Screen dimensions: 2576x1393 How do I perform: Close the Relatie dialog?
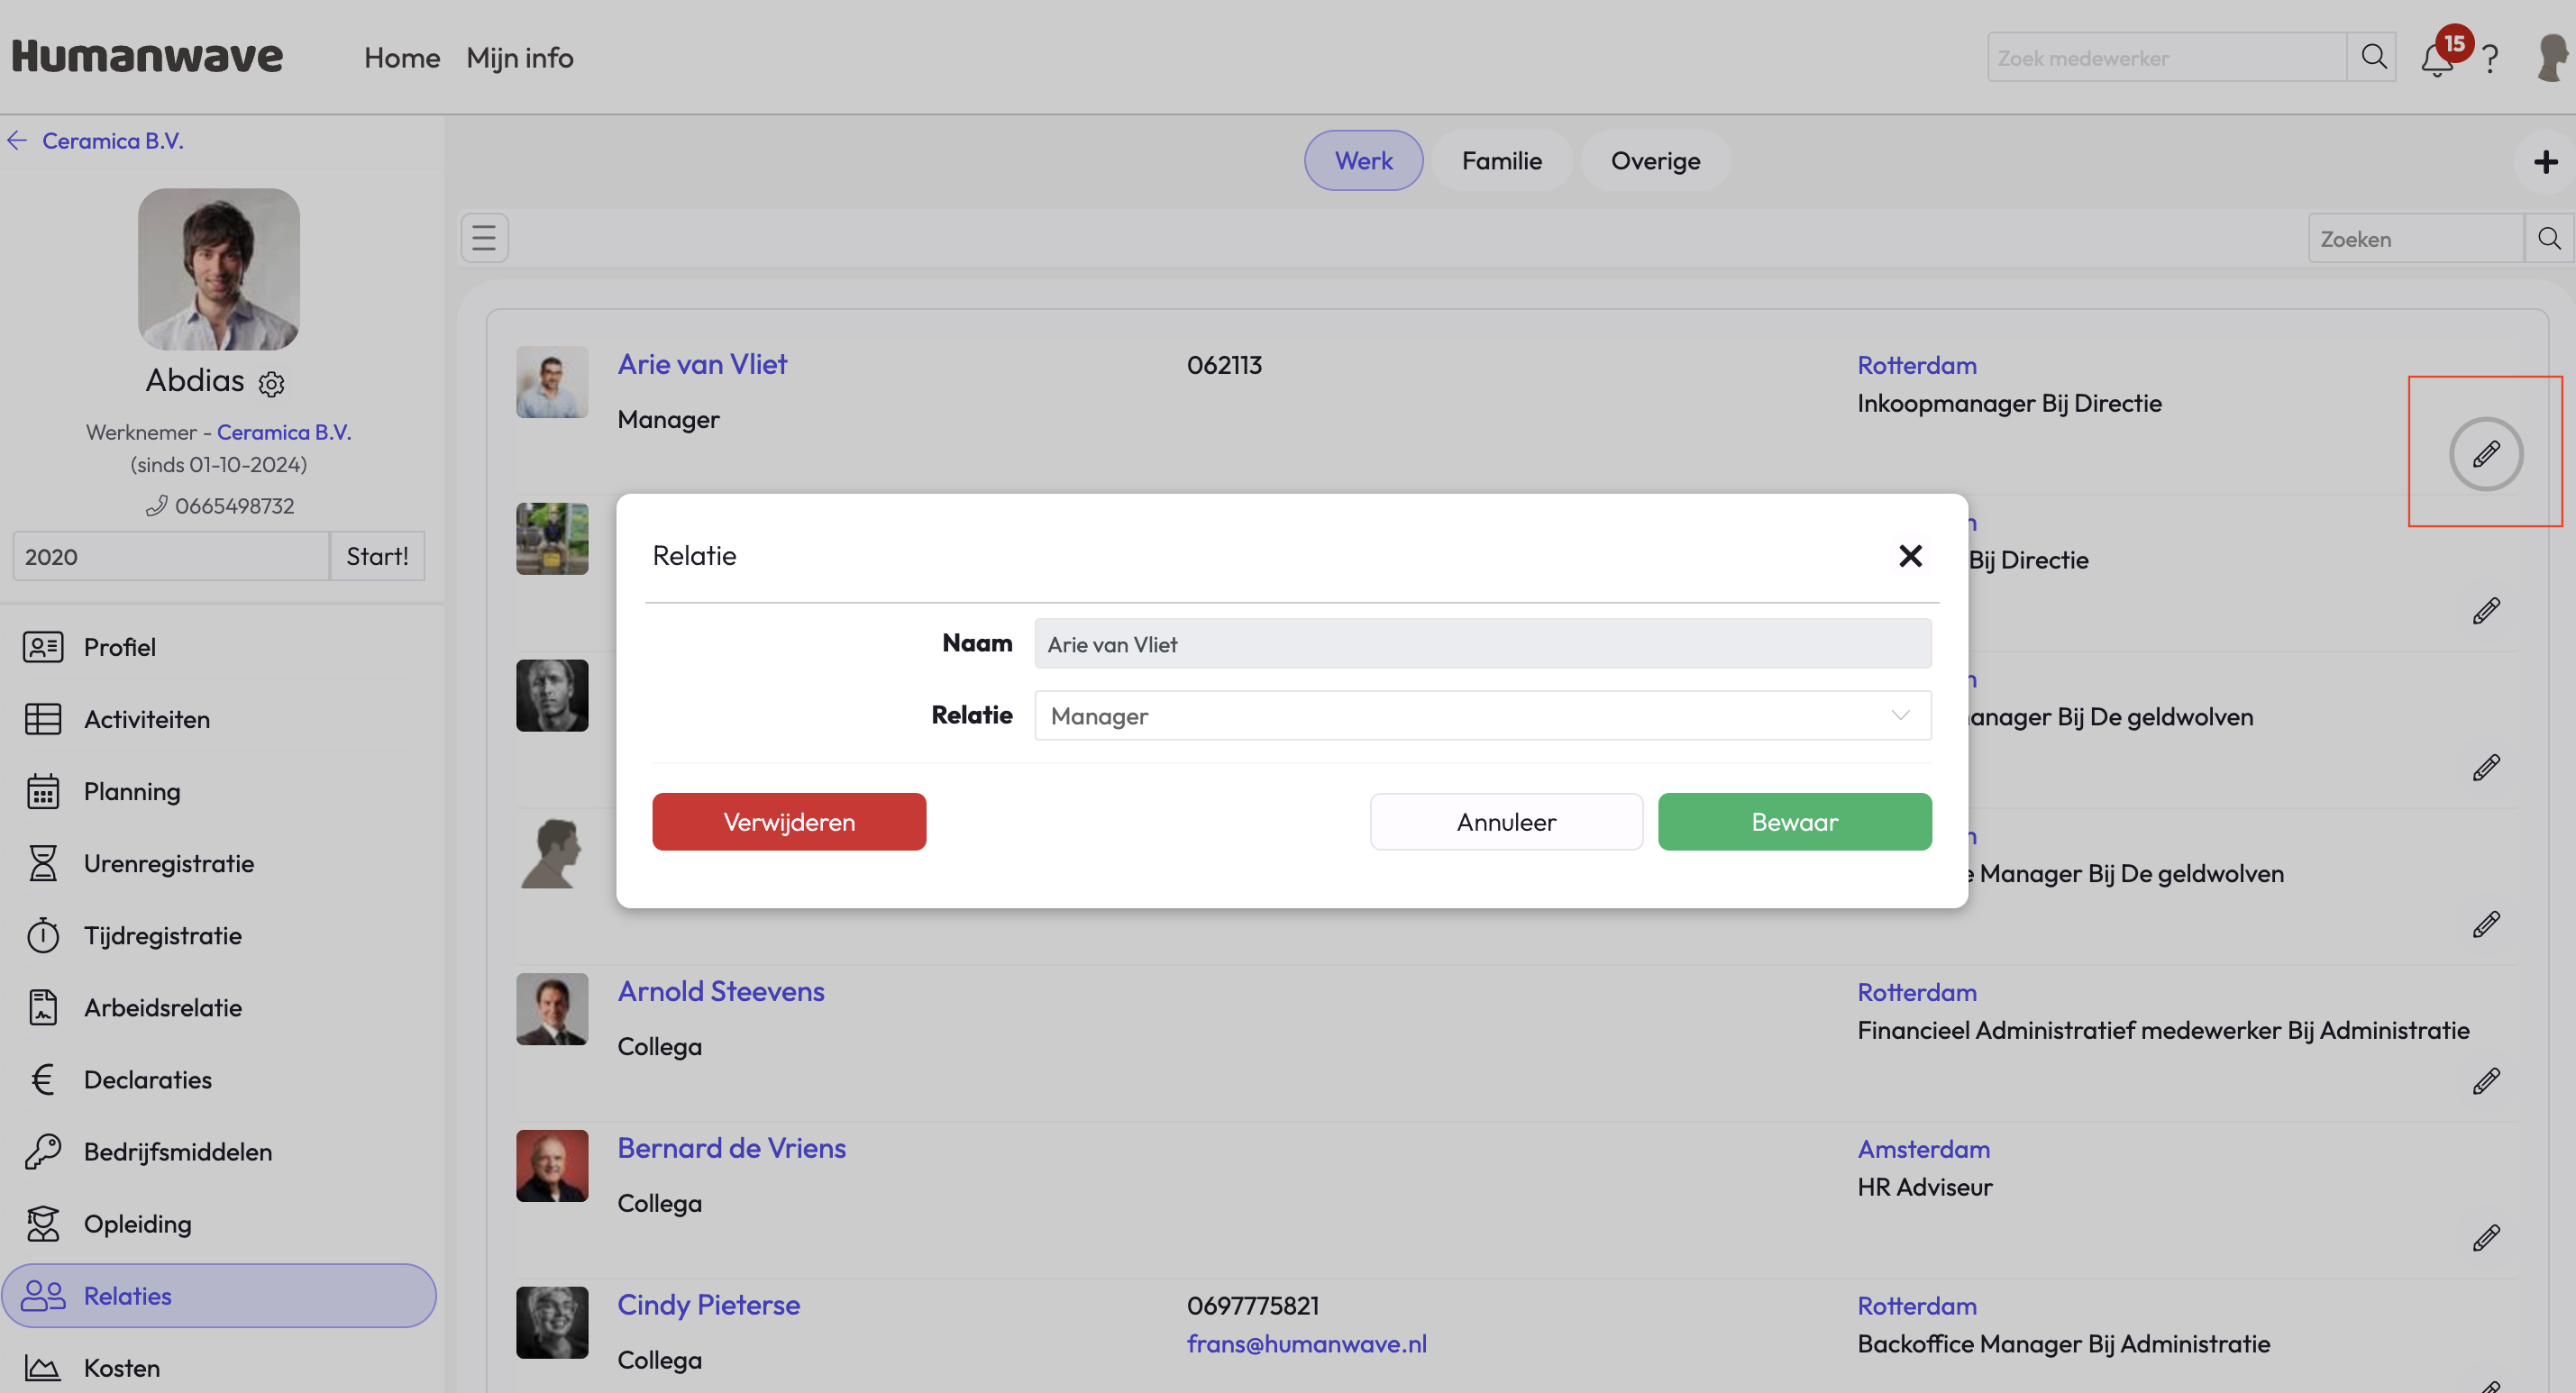pyautogui.click(x=1910, y=556)
